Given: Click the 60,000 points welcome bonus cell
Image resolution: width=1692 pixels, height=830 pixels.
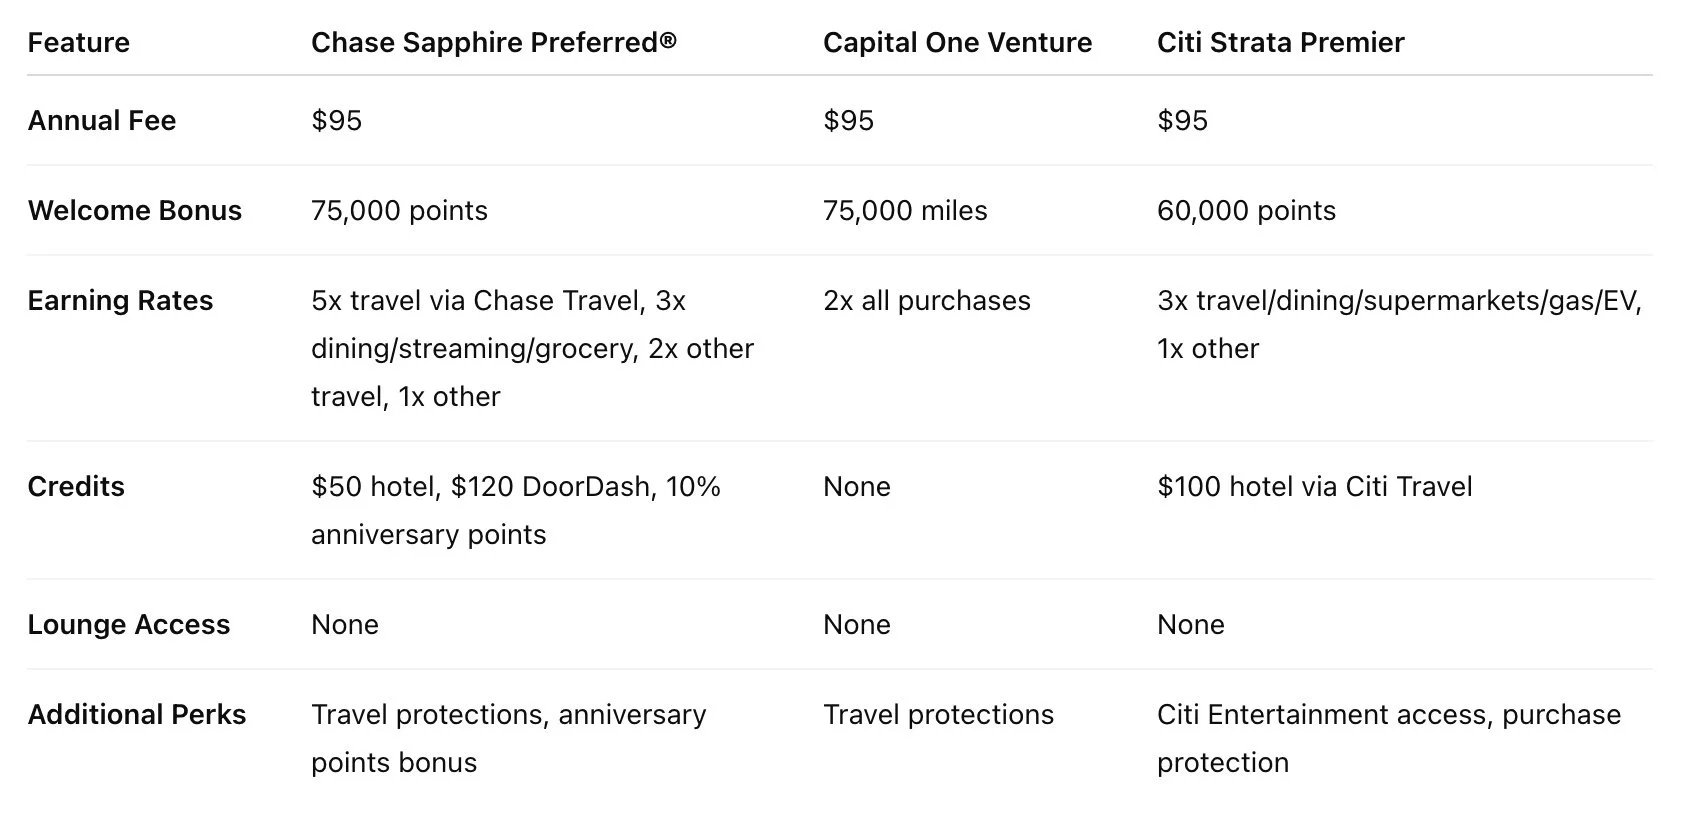Looking at the screenshot, I should point(1246,210).
